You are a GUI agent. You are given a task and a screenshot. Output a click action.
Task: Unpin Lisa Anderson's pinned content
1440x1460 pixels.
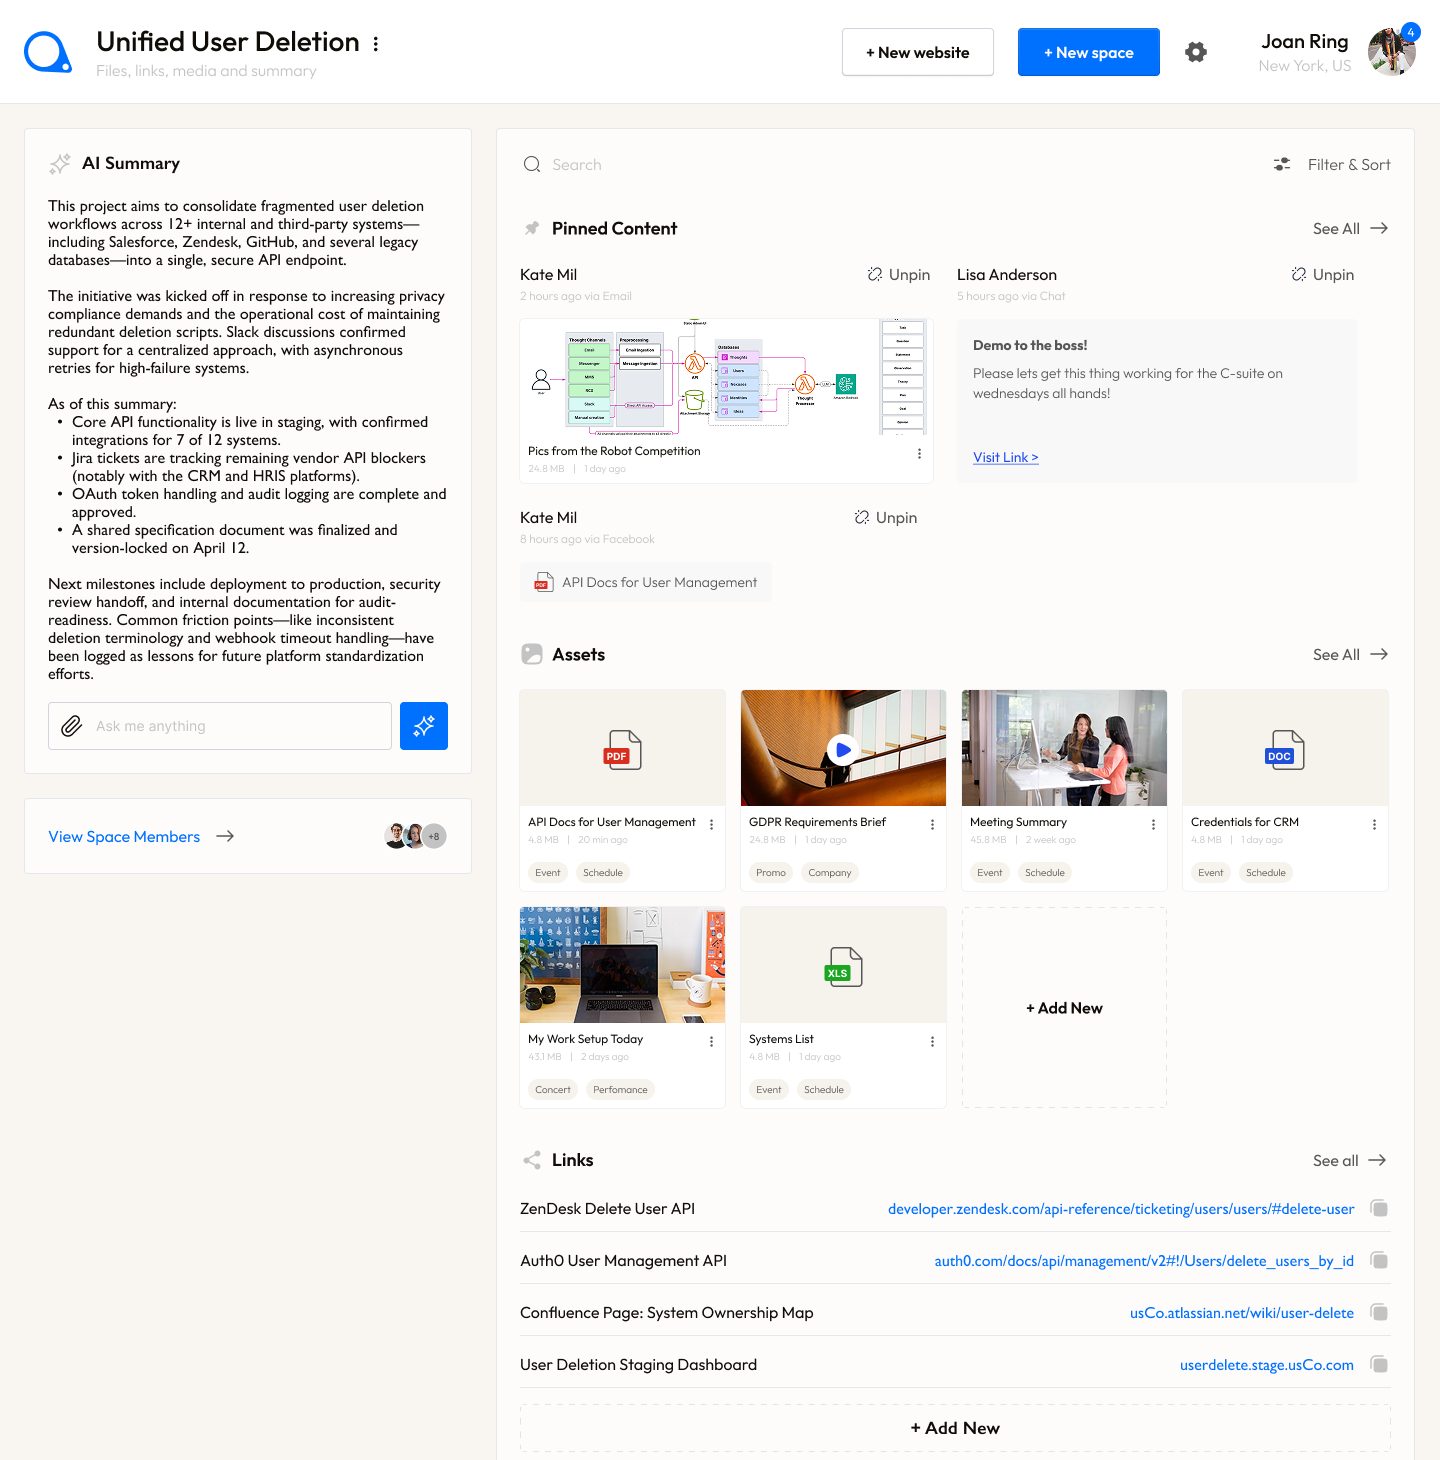click(x=1322, y=275)
